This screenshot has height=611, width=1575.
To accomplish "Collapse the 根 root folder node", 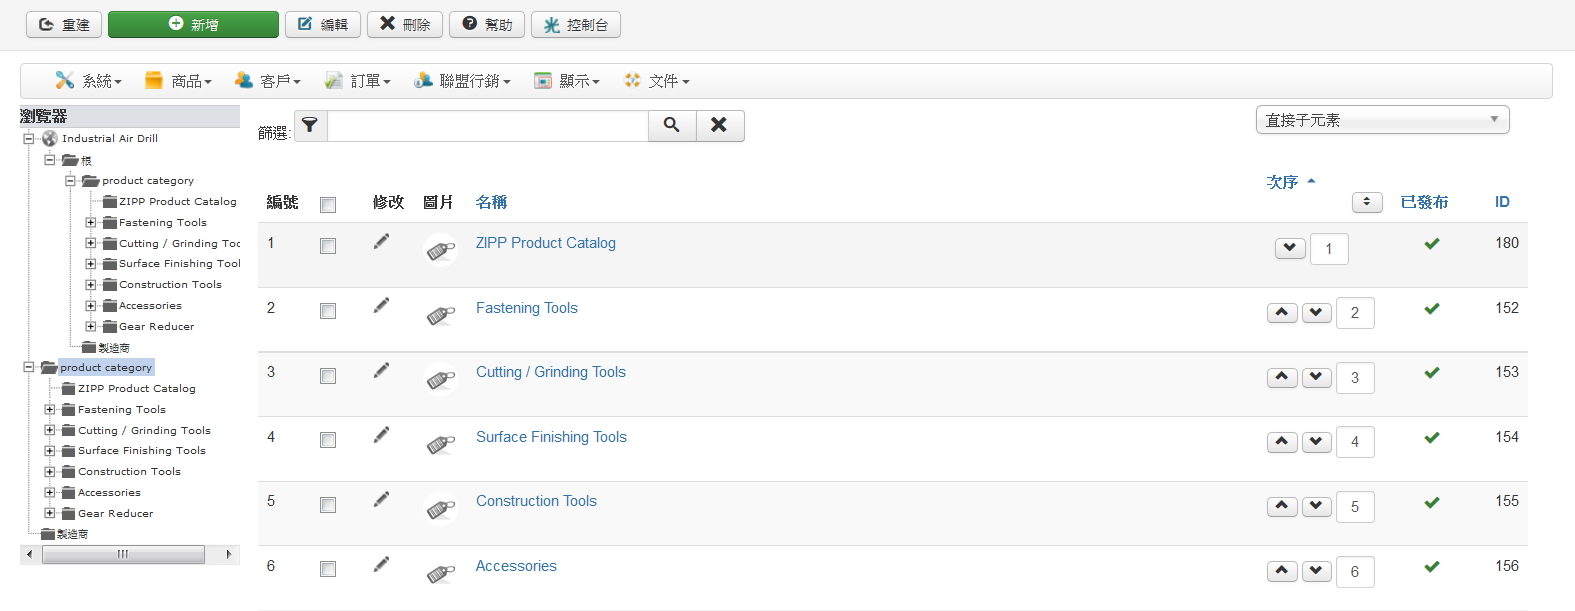I will pos(50,159).
